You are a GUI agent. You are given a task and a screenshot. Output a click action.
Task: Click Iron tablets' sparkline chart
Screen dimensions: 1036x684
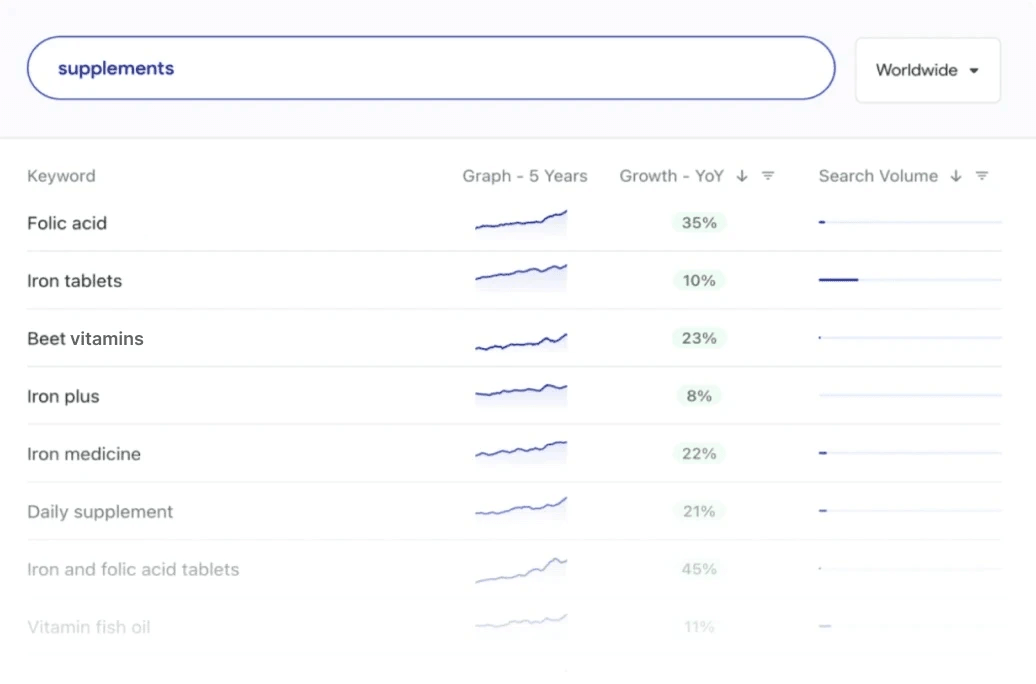[x=521, y=277]
